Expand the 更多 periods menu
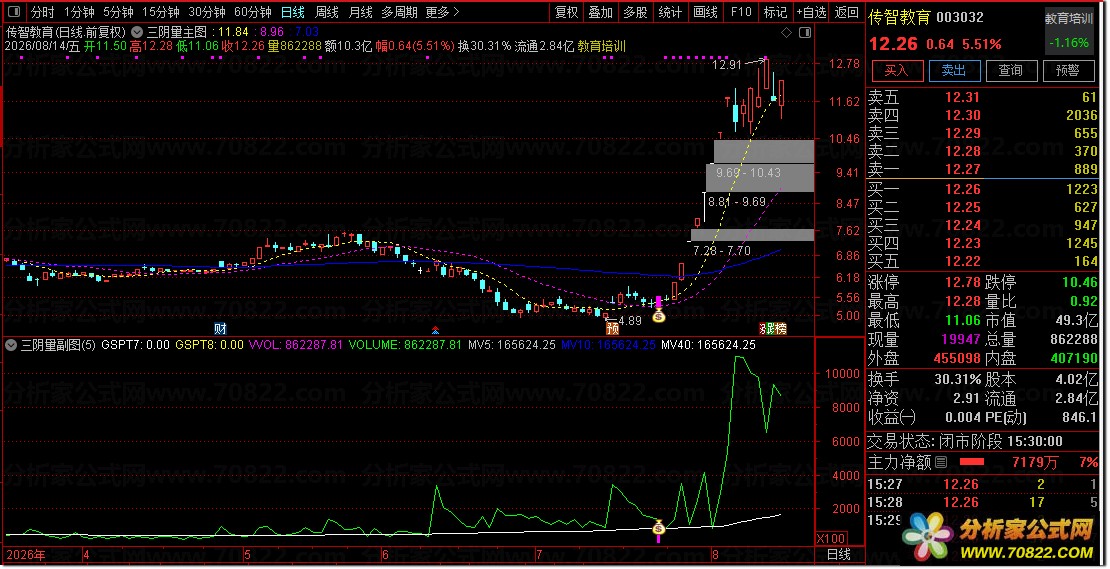 tap(442, 12)
